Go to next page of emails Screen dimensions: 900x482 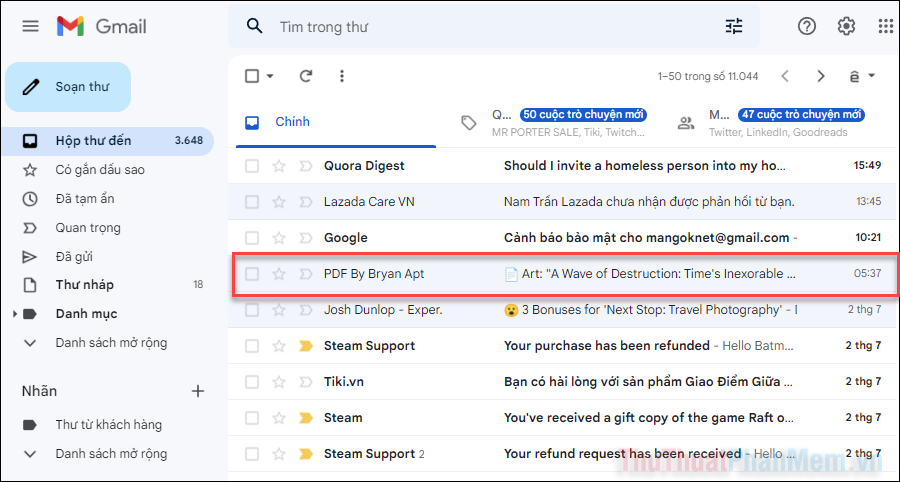tap(821, 76)
